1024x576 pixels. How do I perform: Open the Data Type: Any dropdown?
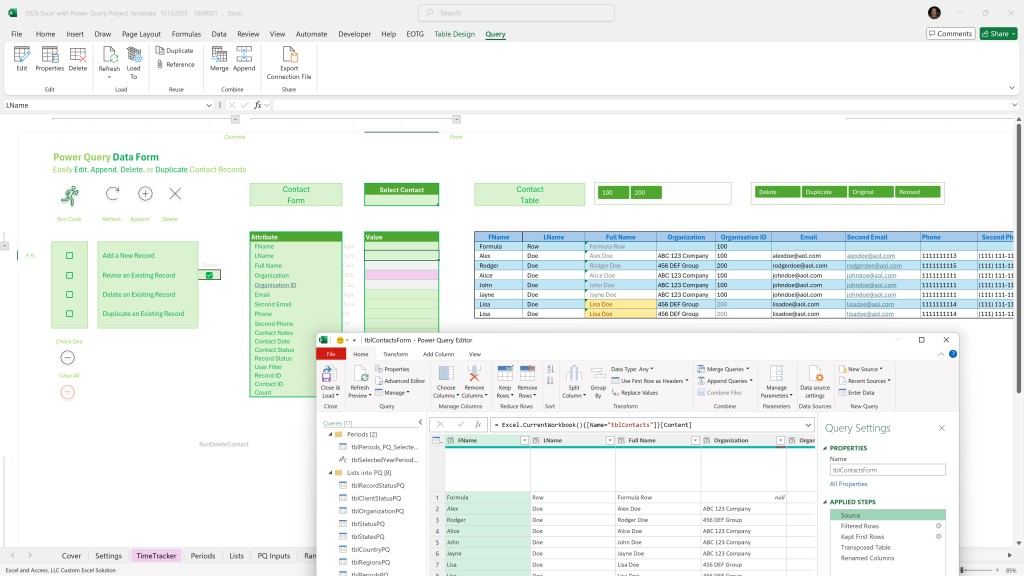coord(651,369)
